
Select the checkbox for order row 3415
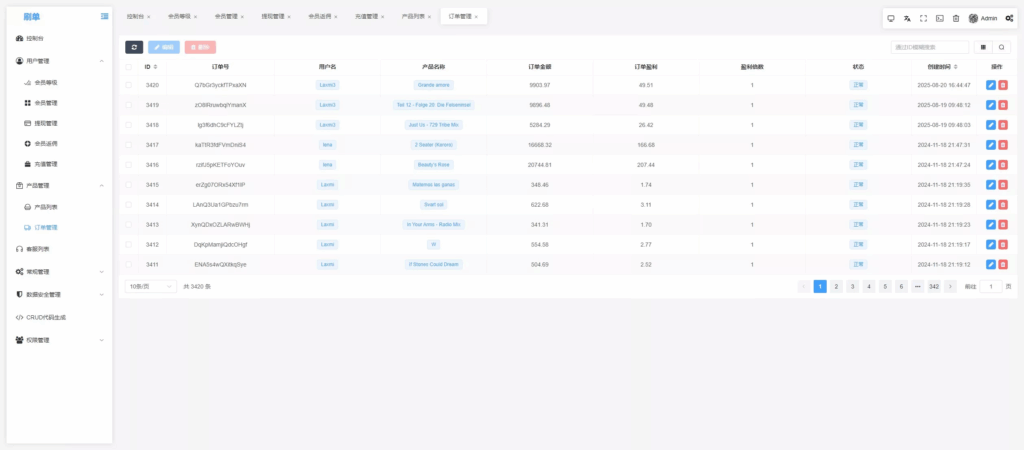tap(128, 185)
